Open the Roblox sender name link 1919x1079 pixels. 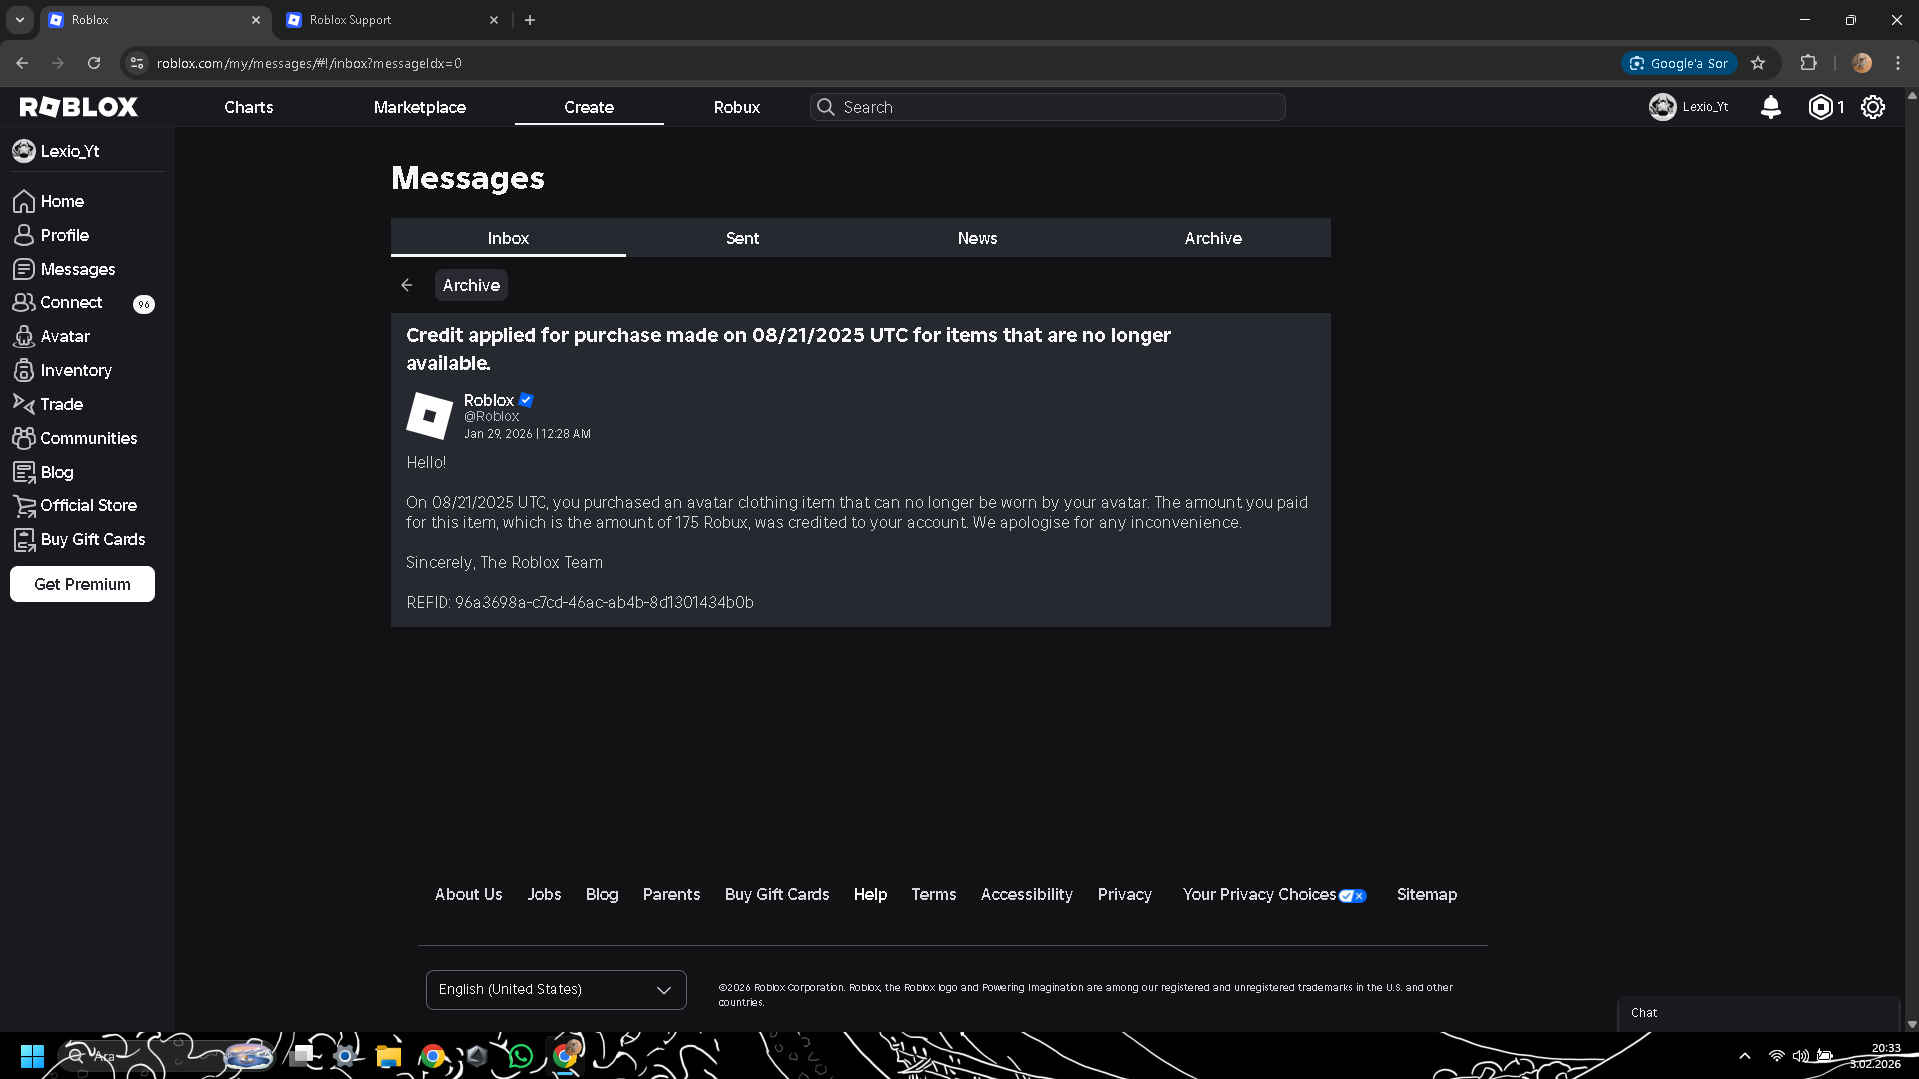coord(489,400)
